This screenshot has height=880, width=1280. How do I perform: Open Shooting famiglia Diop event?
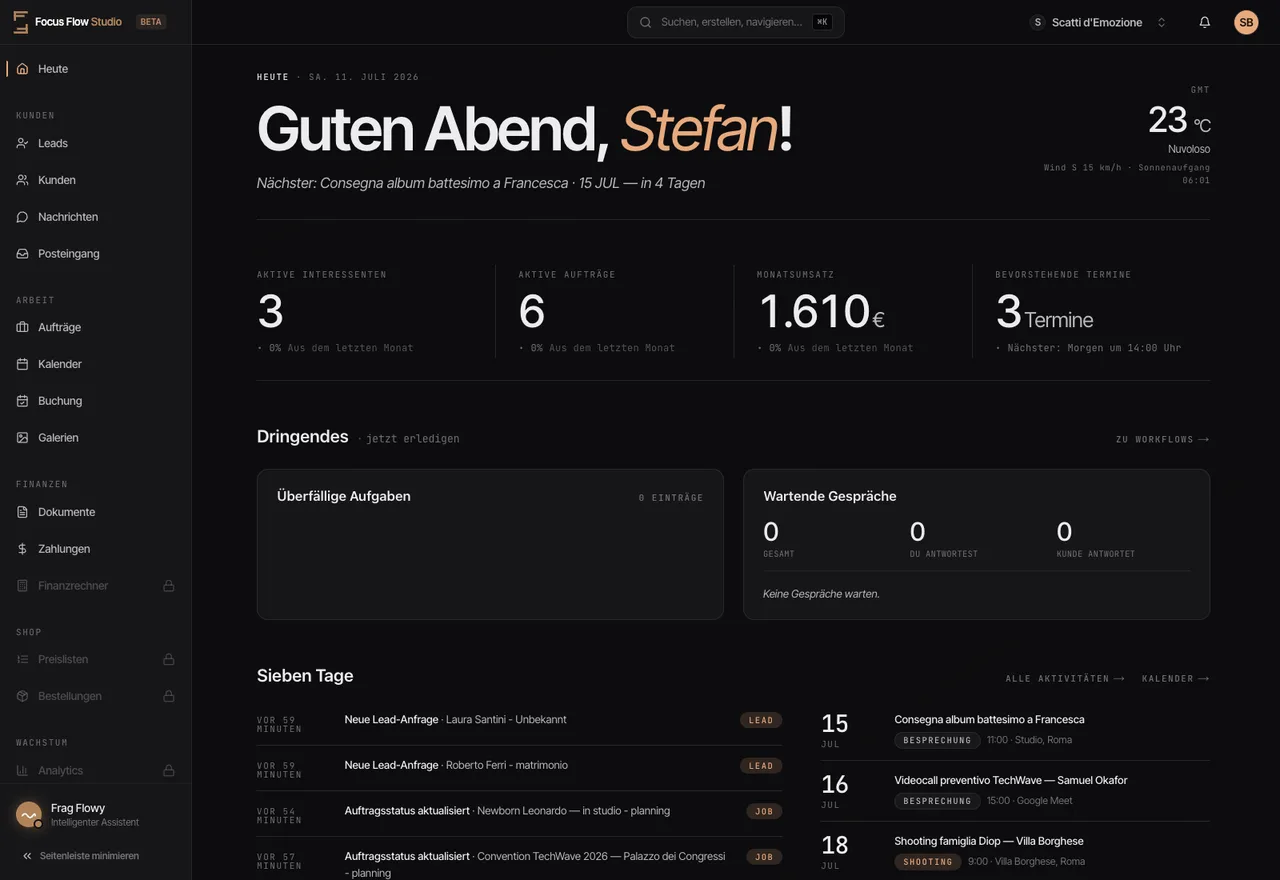[x=1015, y=852]
